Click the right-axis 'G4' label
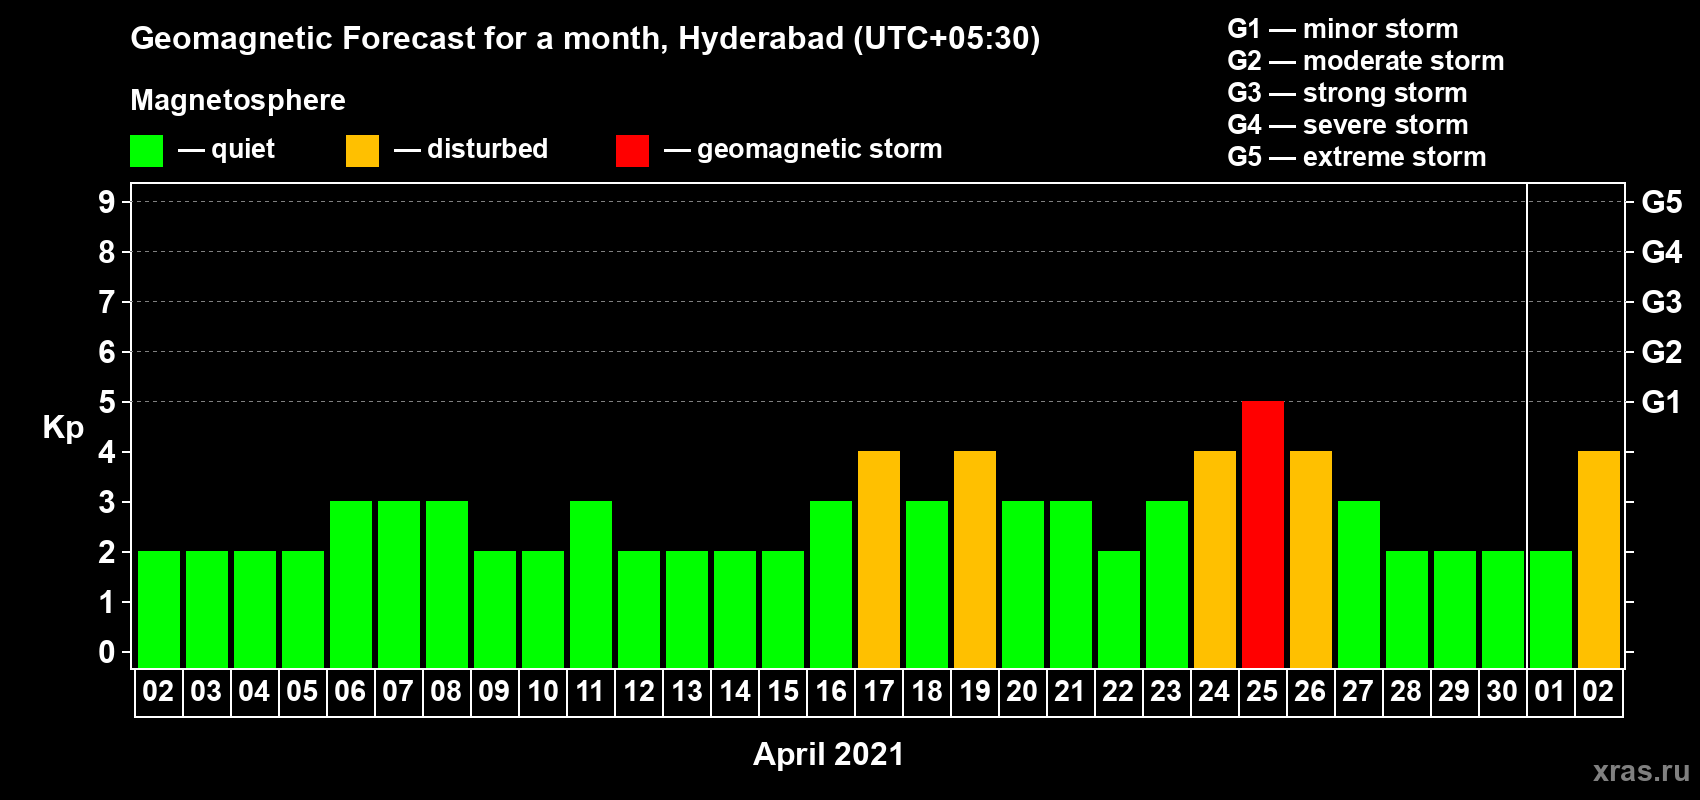 click(x=1662, y=252)
